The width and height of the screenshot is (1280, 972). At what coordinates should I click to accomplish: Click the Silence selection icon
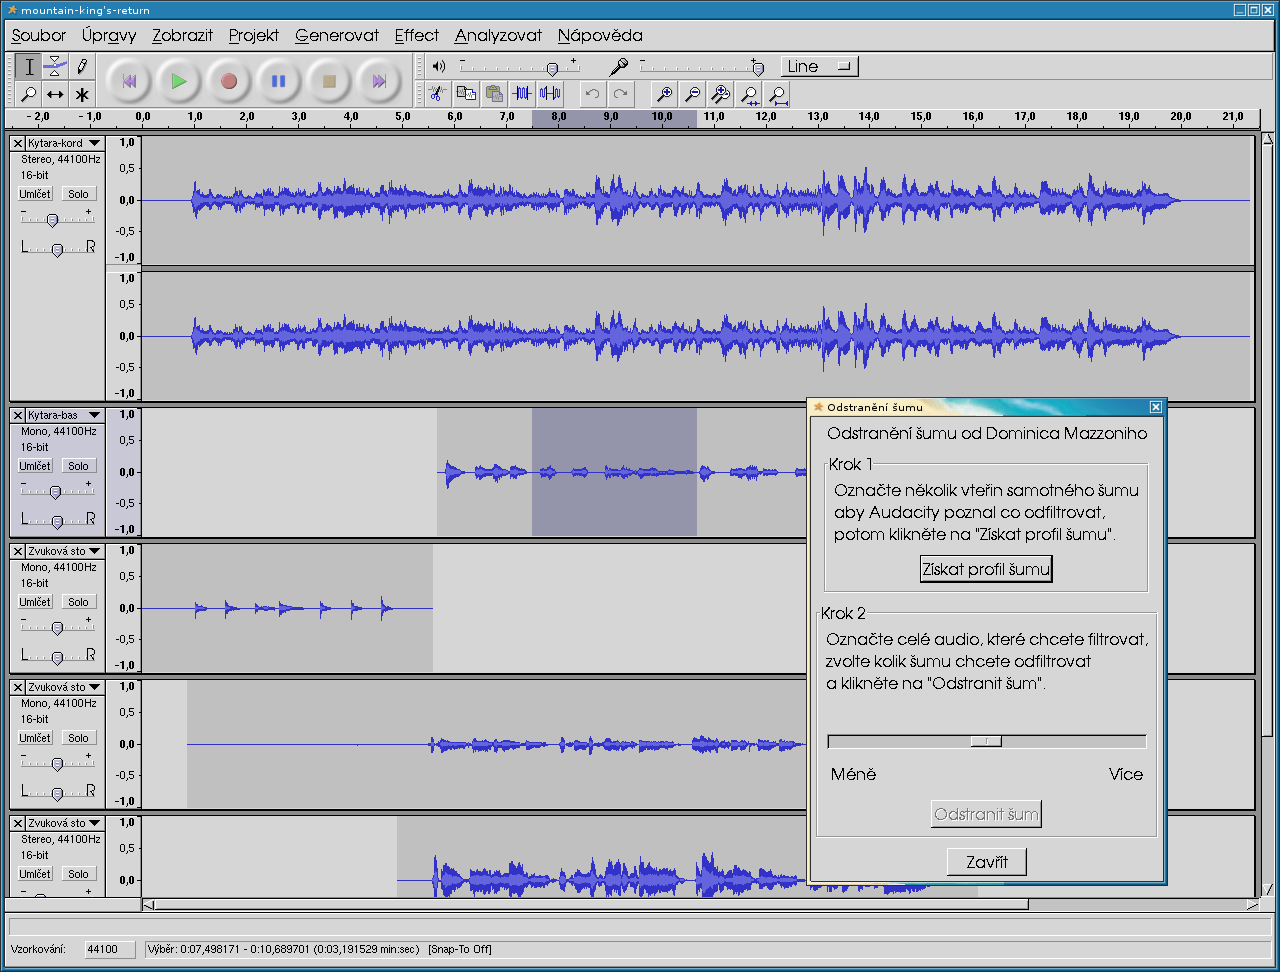coord(550,94)
